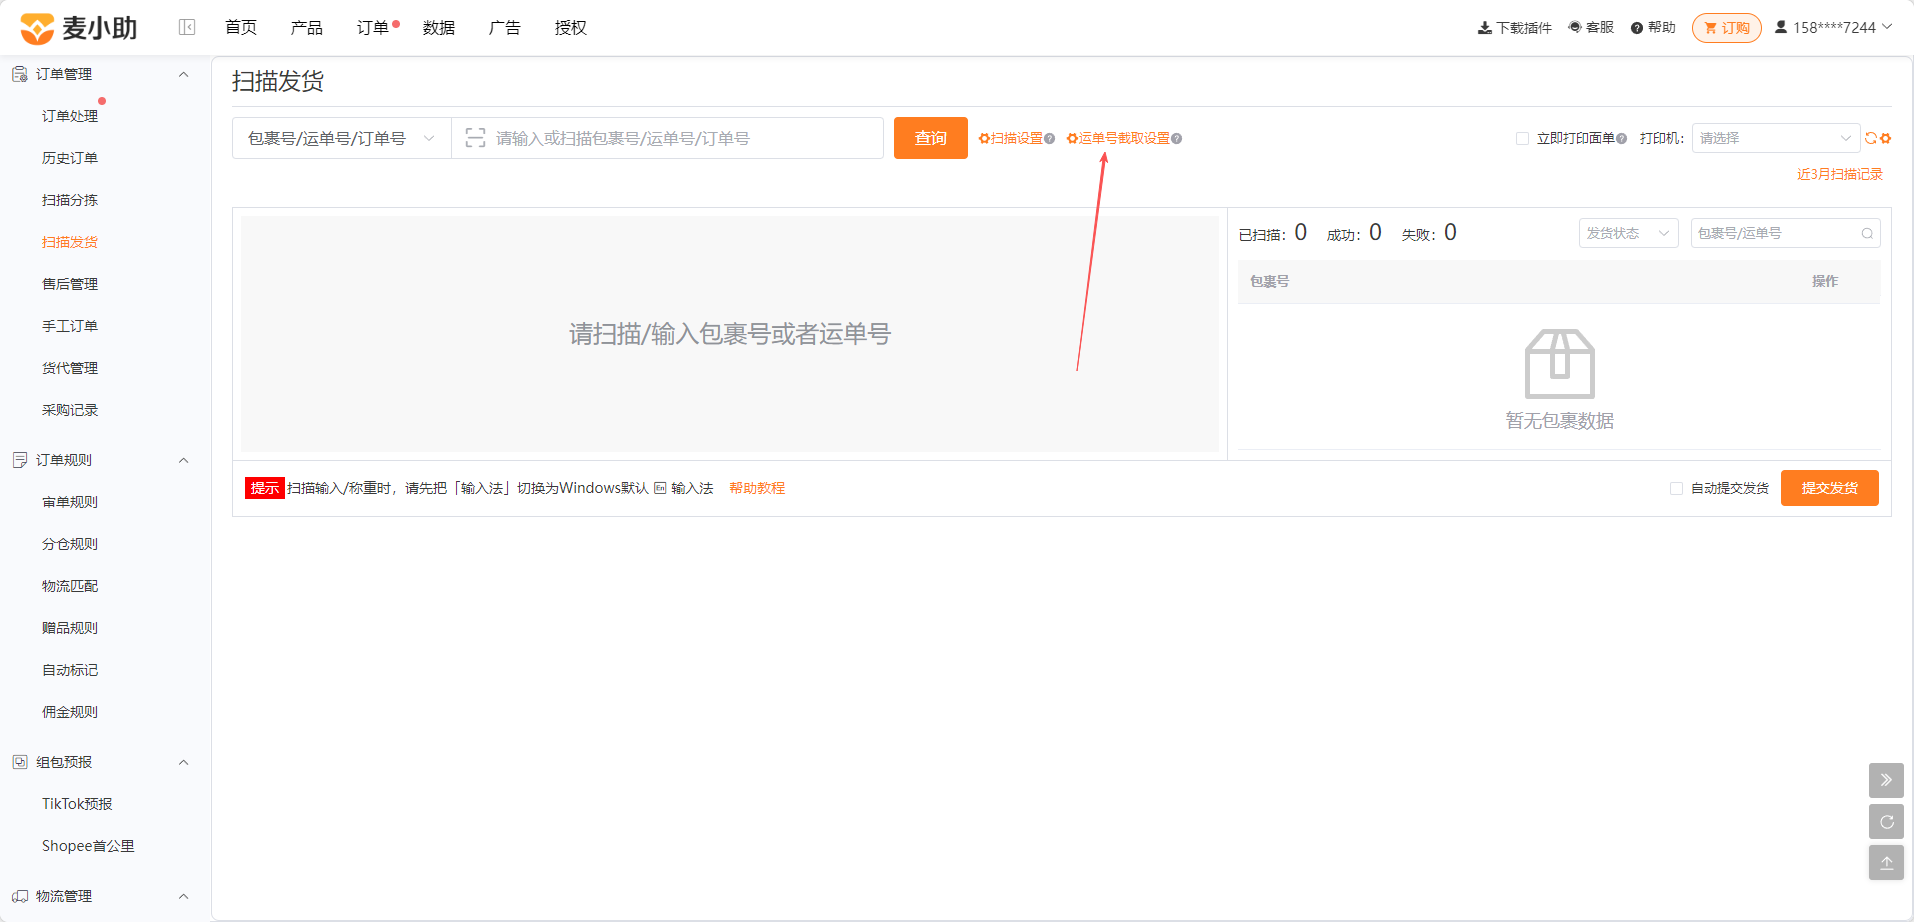Open printer settings gear icon

(1885, 138)
